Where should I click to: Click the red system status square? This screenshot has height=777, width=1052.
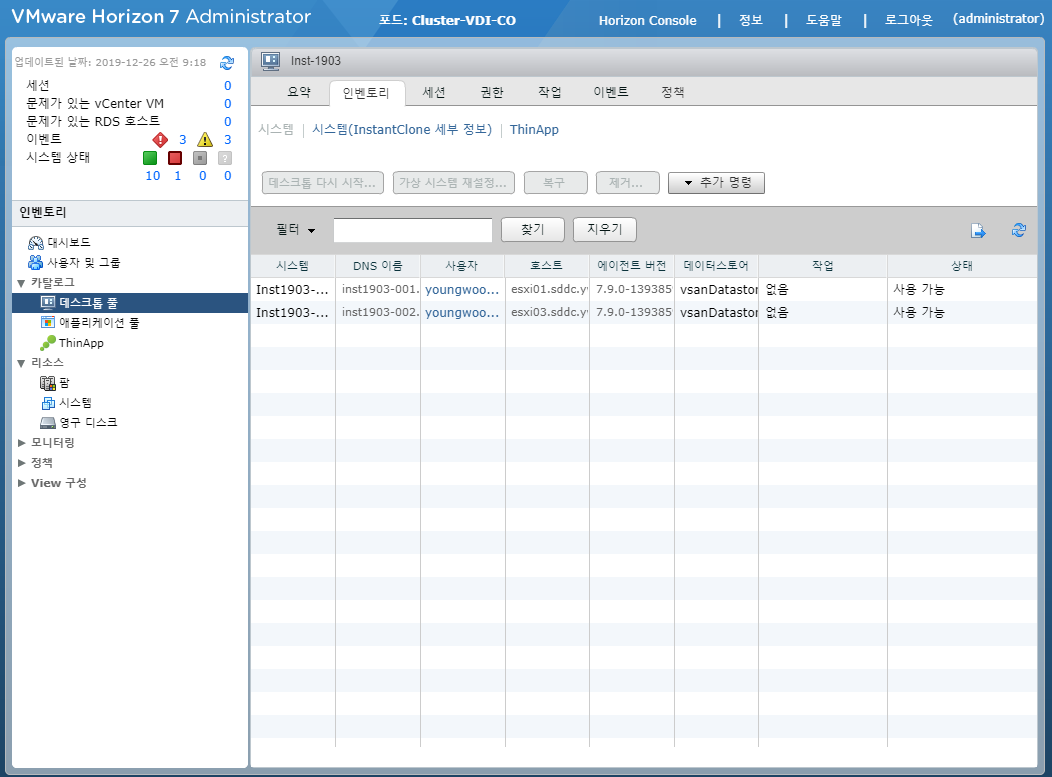point(175,158)
